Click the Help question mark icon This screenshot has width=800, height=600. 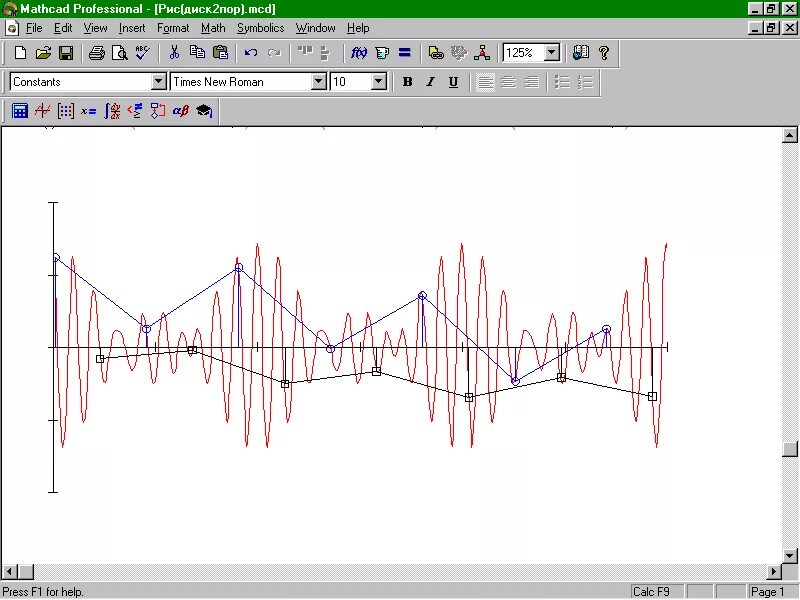coord(604,53)
